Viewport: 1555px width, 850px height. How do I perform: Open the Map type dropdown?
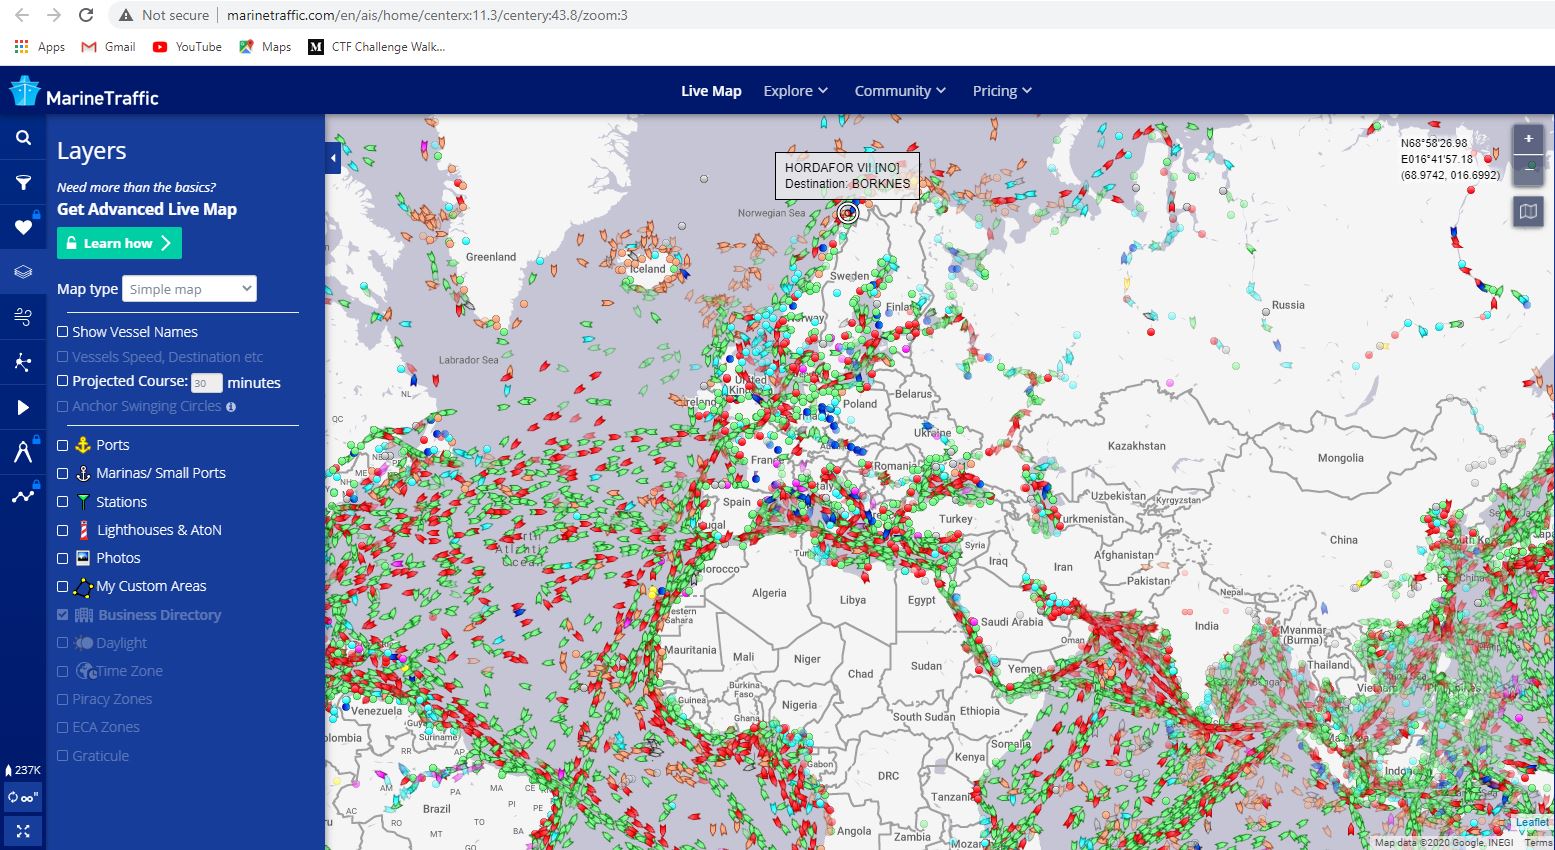tap(189, 288)
